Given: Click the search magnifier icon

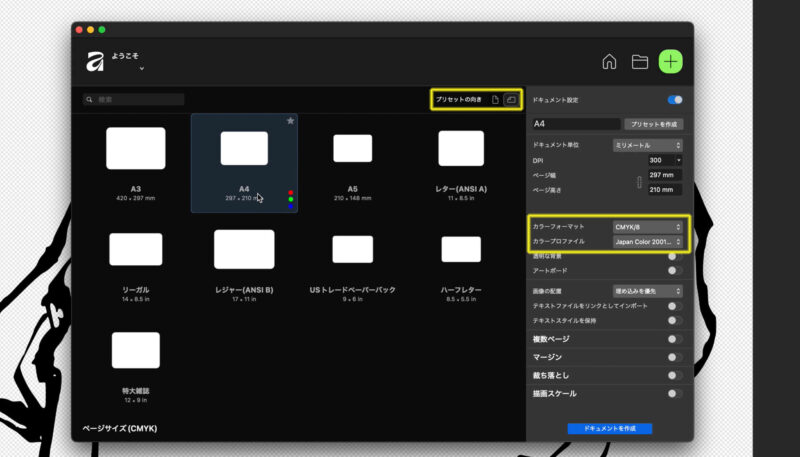Looking at the screenshot, I should (89, 99).
